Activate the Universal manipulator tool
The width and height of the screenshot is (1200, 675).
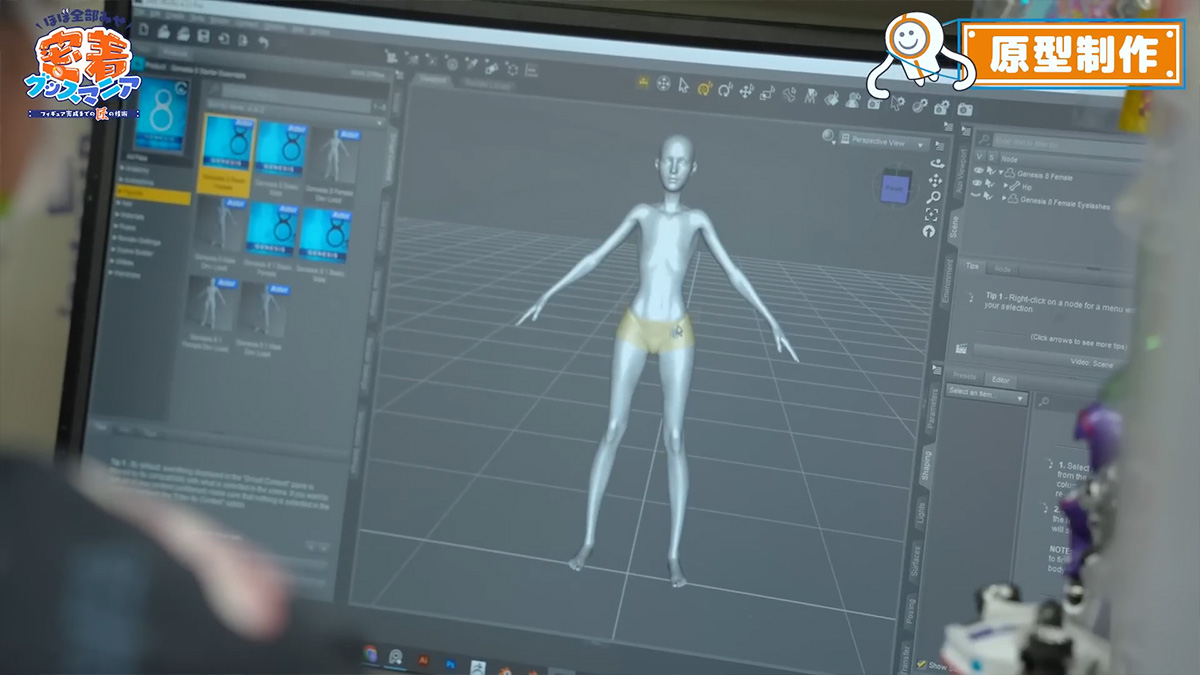(x=704, y=88)
